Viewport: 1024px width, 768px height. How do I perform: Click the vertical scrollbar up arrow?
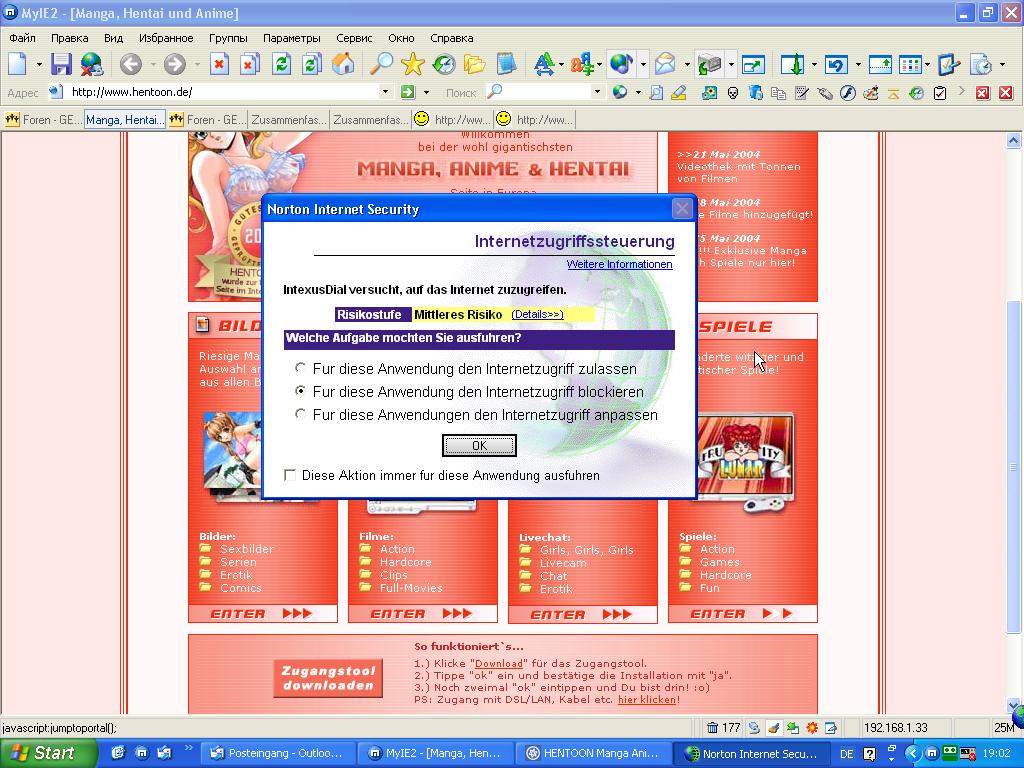tap(1013, 140)
